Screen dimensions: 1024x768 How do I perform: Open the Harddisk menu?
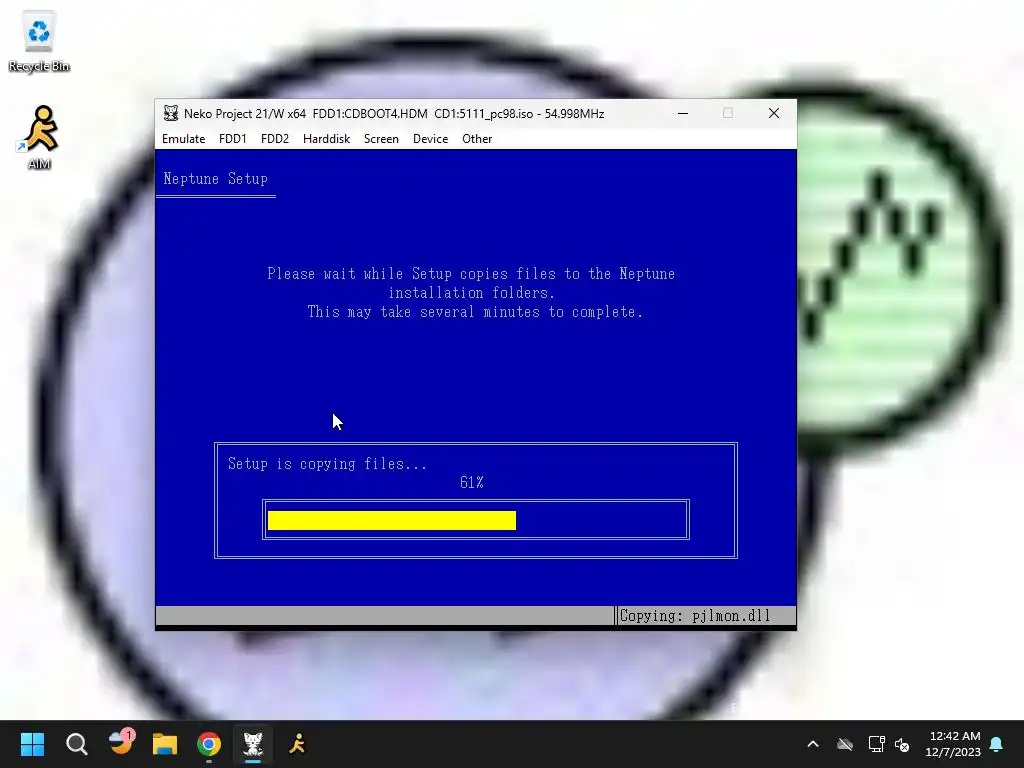point(327,138)
